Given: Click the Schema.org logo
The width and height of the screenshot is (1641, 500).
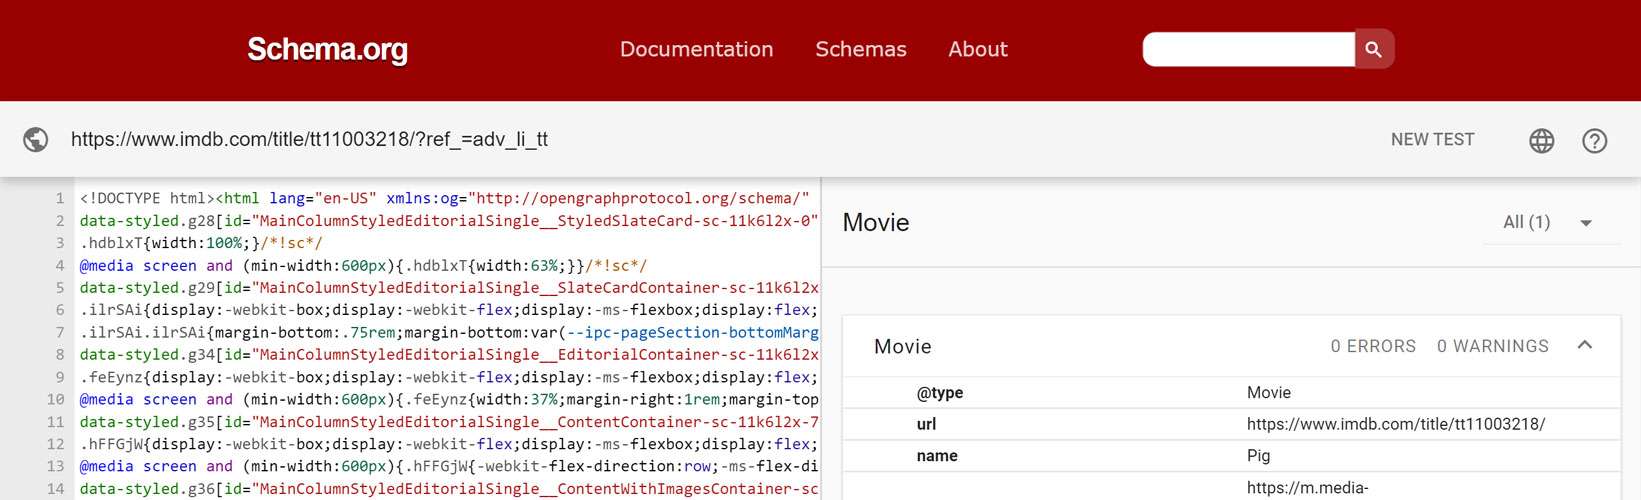Looking at the screenshot, I should click(x=327, y=49).
